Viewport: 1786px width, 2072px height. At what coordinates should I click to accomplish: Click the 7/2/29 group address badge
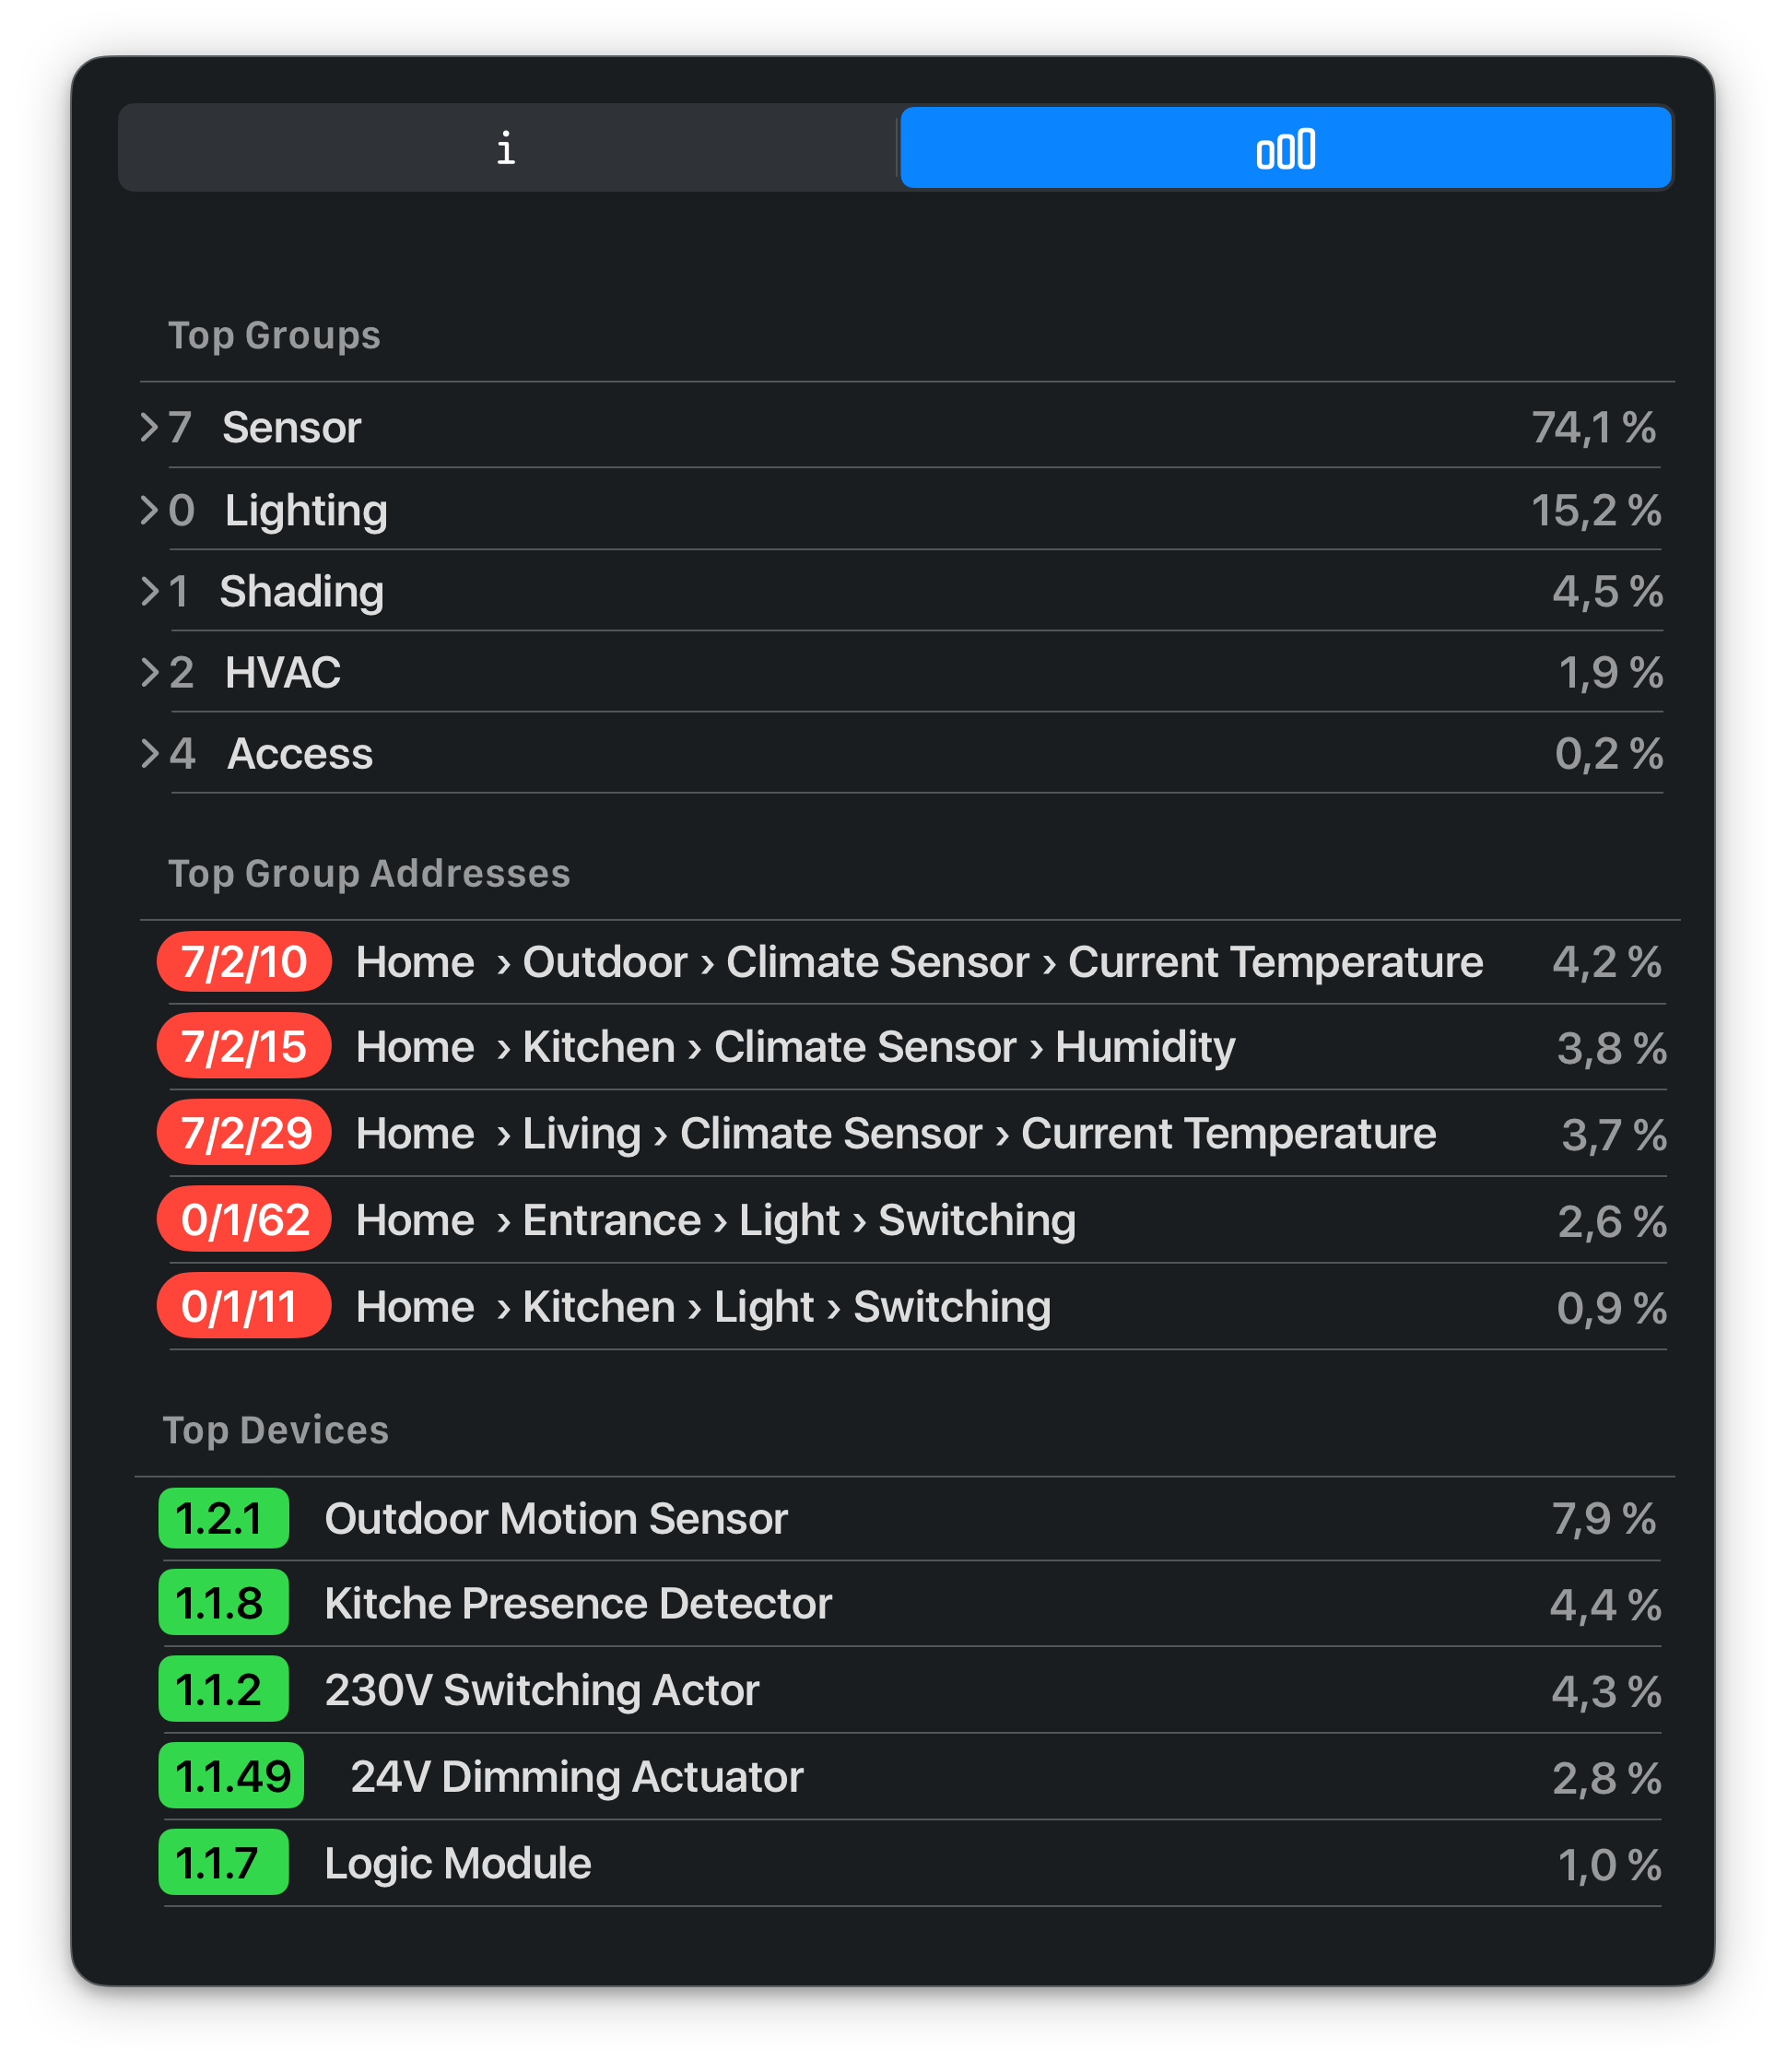244,1133
